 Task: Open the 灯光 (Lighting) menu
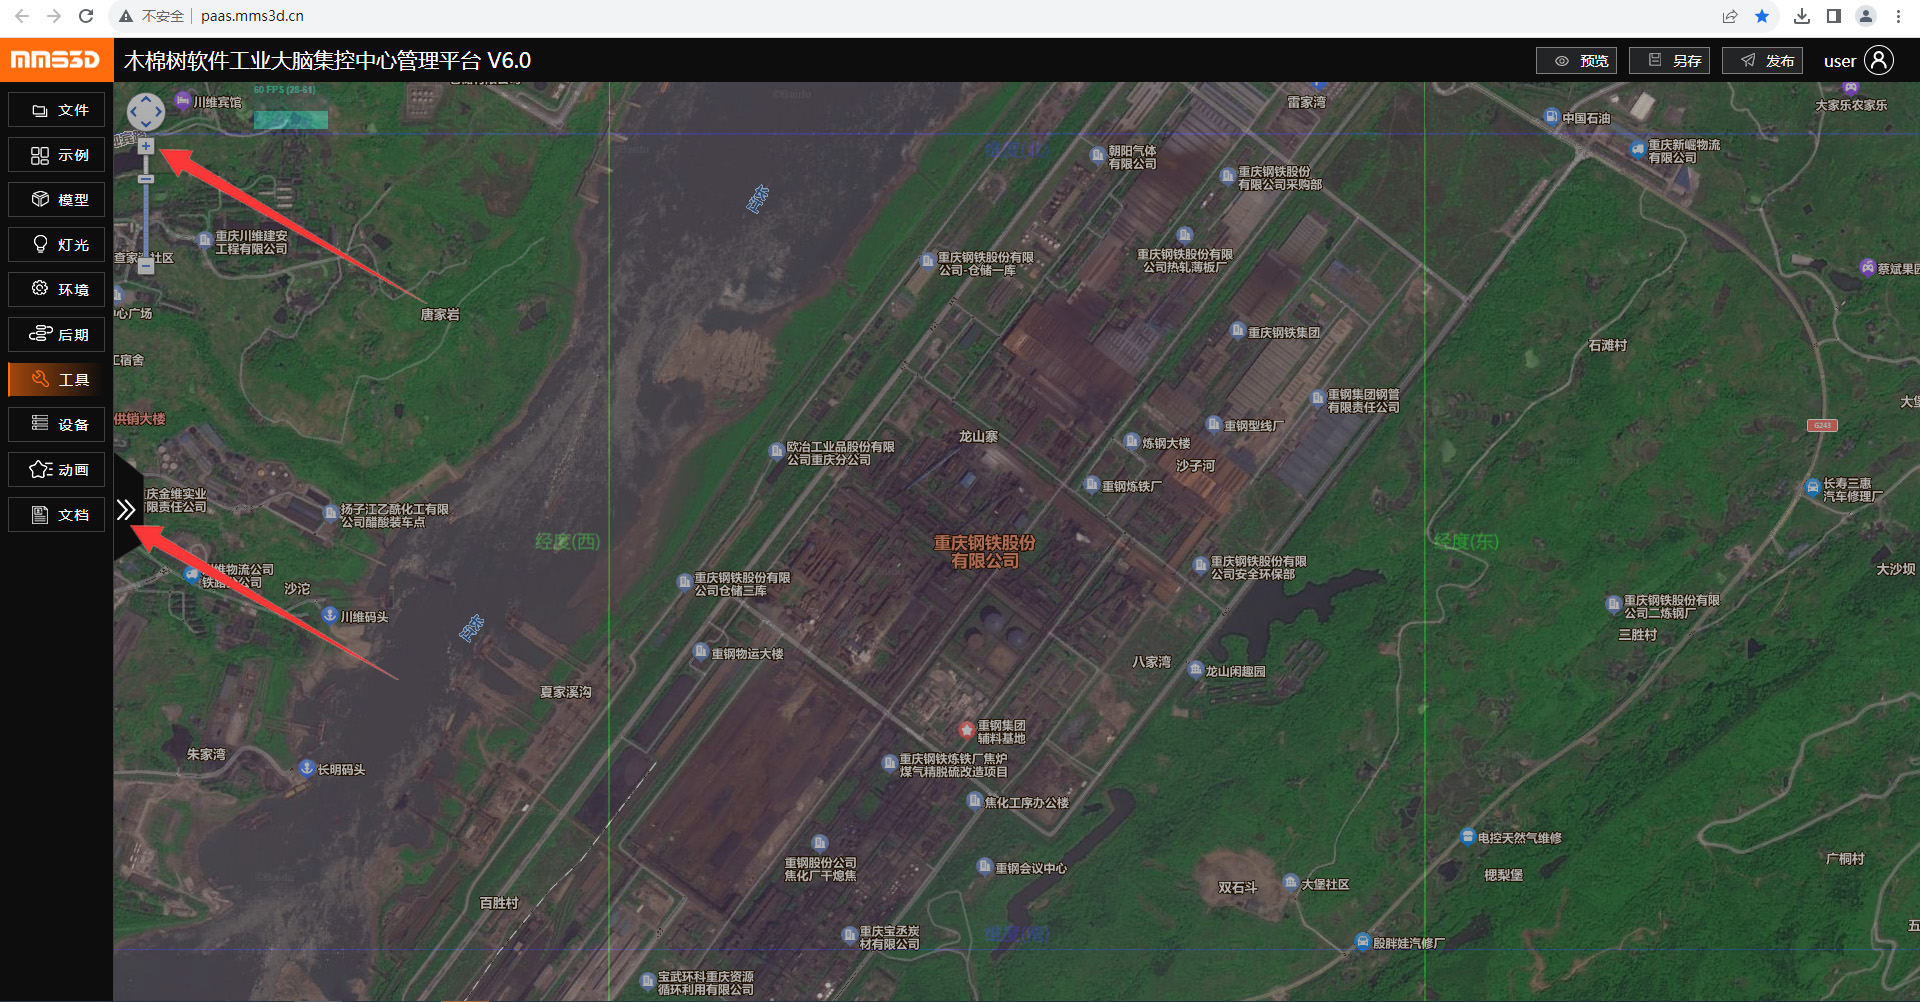click(57, 245)
